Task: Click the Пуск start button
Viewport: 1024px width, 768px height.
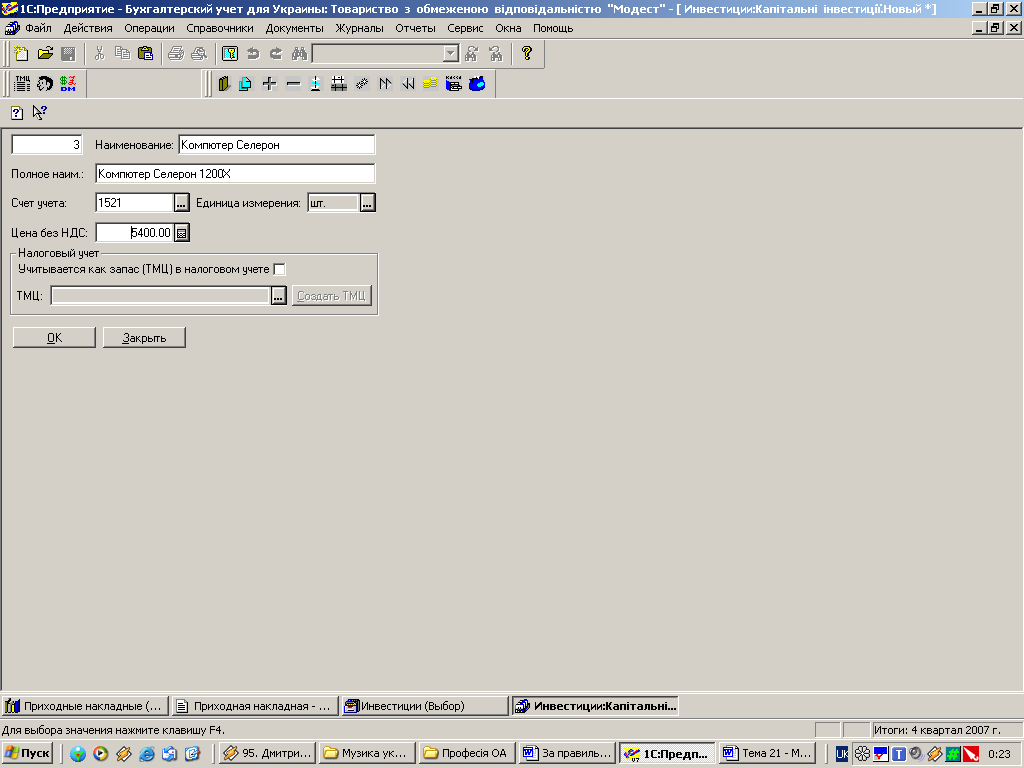Action: click(27, 754)
